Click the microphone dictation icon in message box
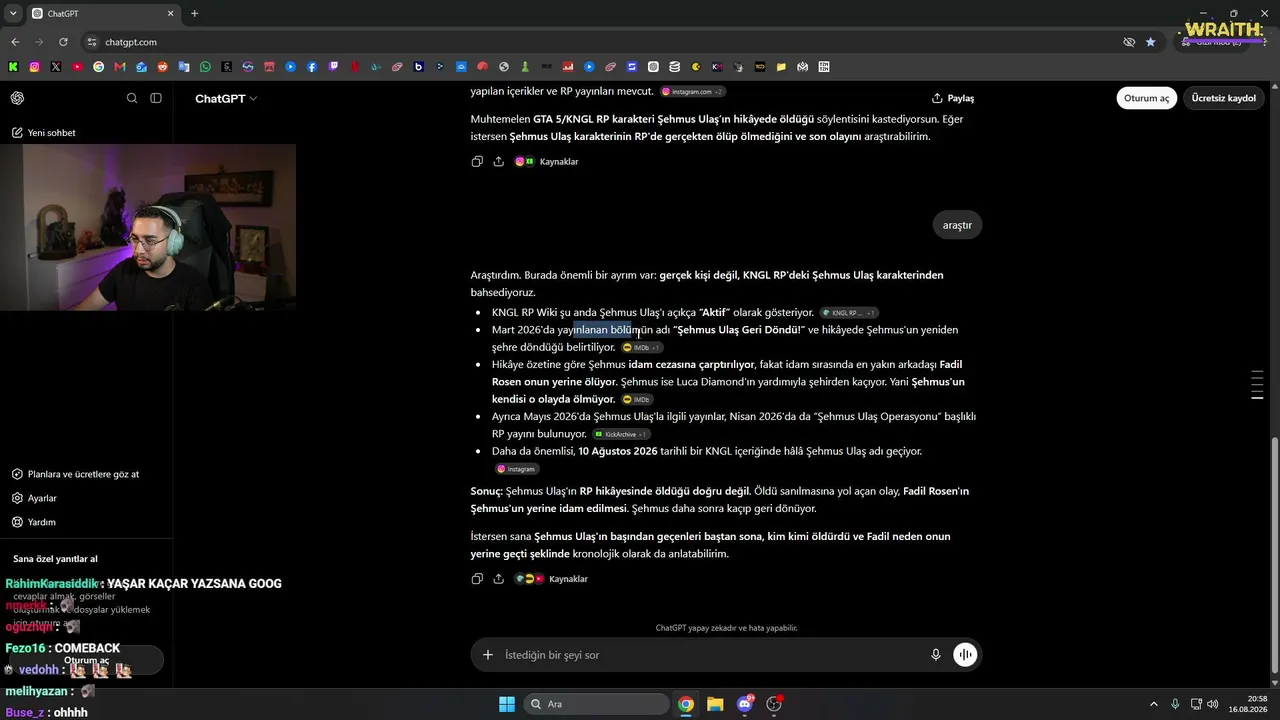 tap(936, 655)
